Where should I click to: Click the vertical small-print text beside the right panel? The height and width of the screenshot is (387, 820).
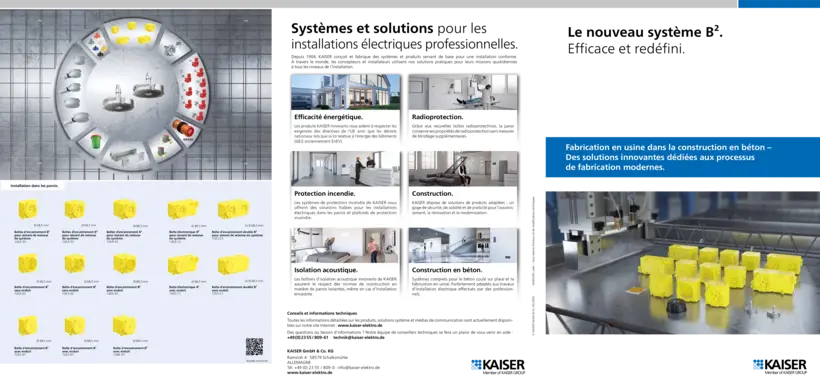click(x=534, y=265)
